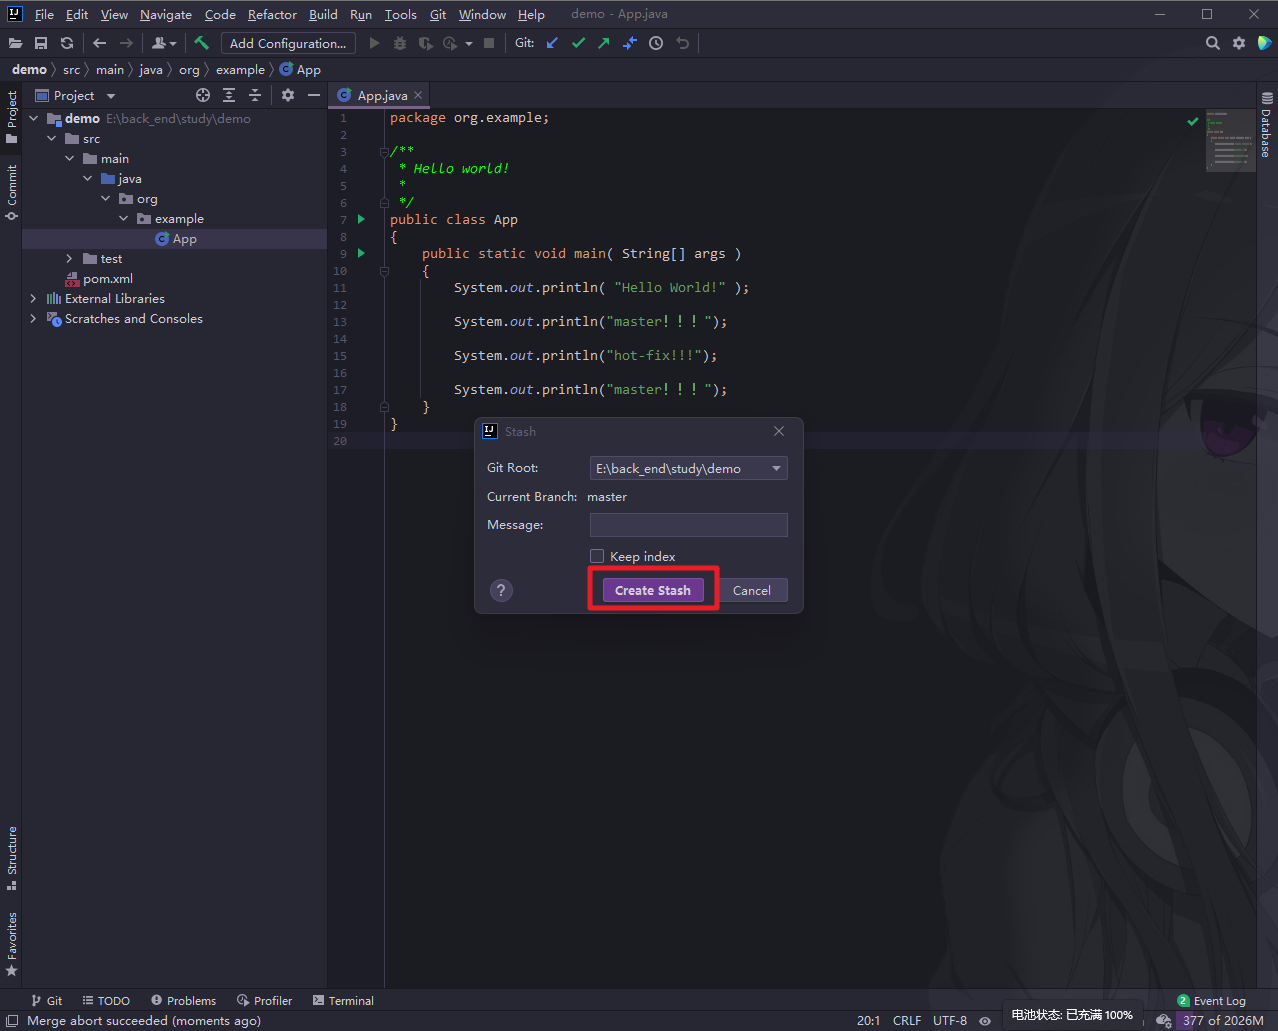Update project via the blue down-arrow icon

[x=552, y=43]
